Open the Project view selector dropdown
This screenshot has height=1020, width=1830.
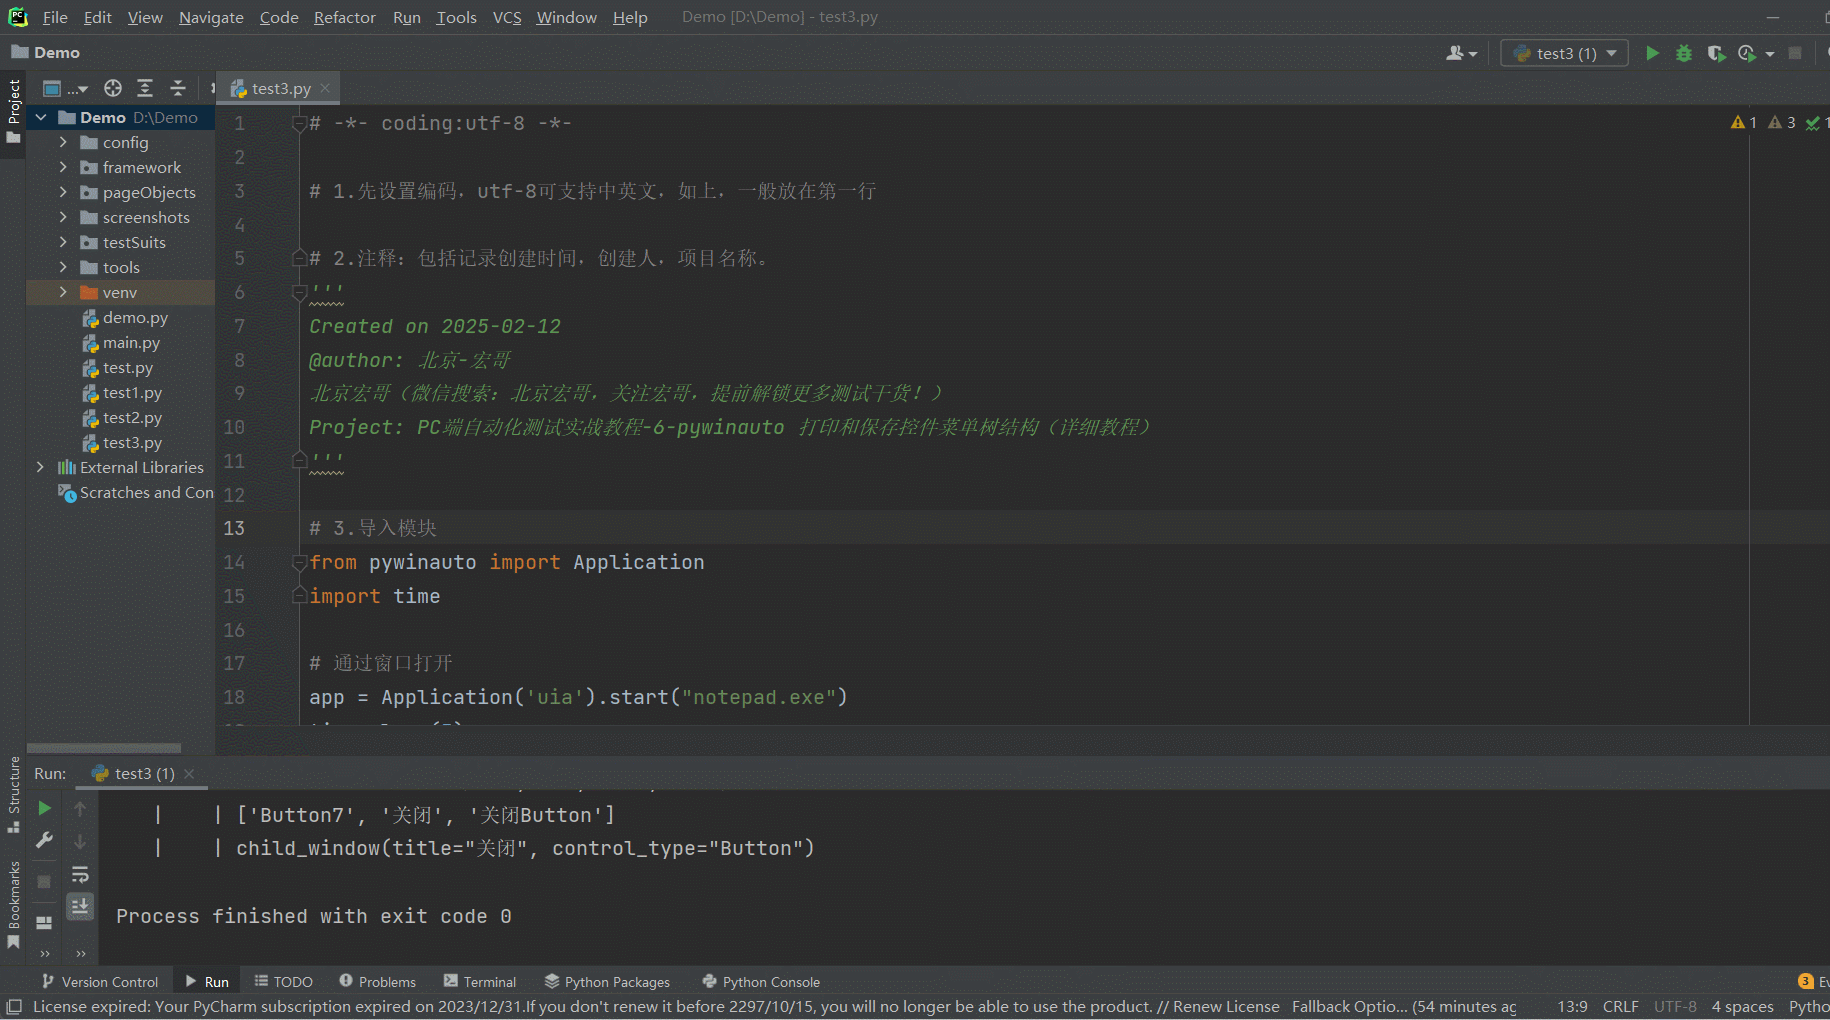tap(65, 88)
